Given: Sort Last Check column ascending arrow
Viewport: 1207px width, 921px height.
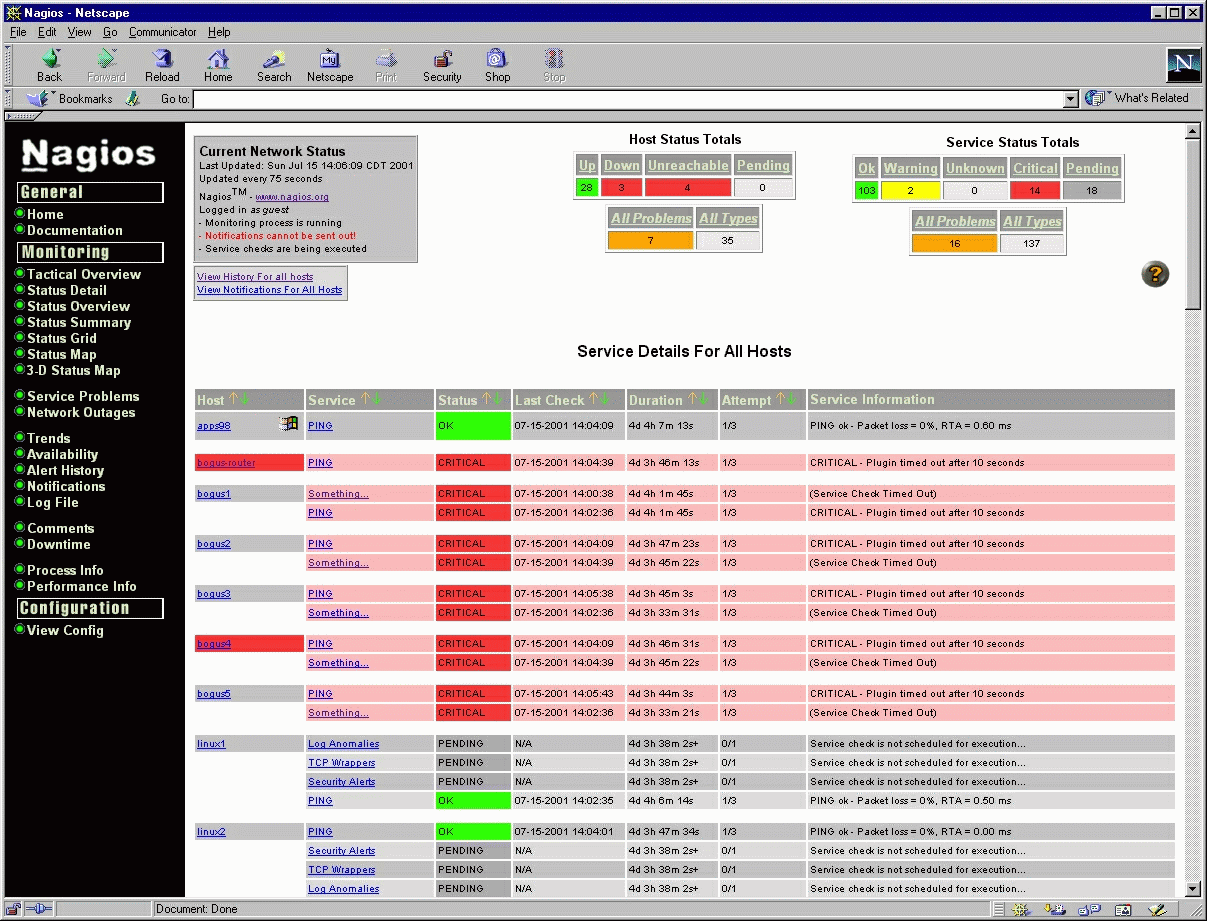Looking at the screenshot, I should click(x=593, y=400).
